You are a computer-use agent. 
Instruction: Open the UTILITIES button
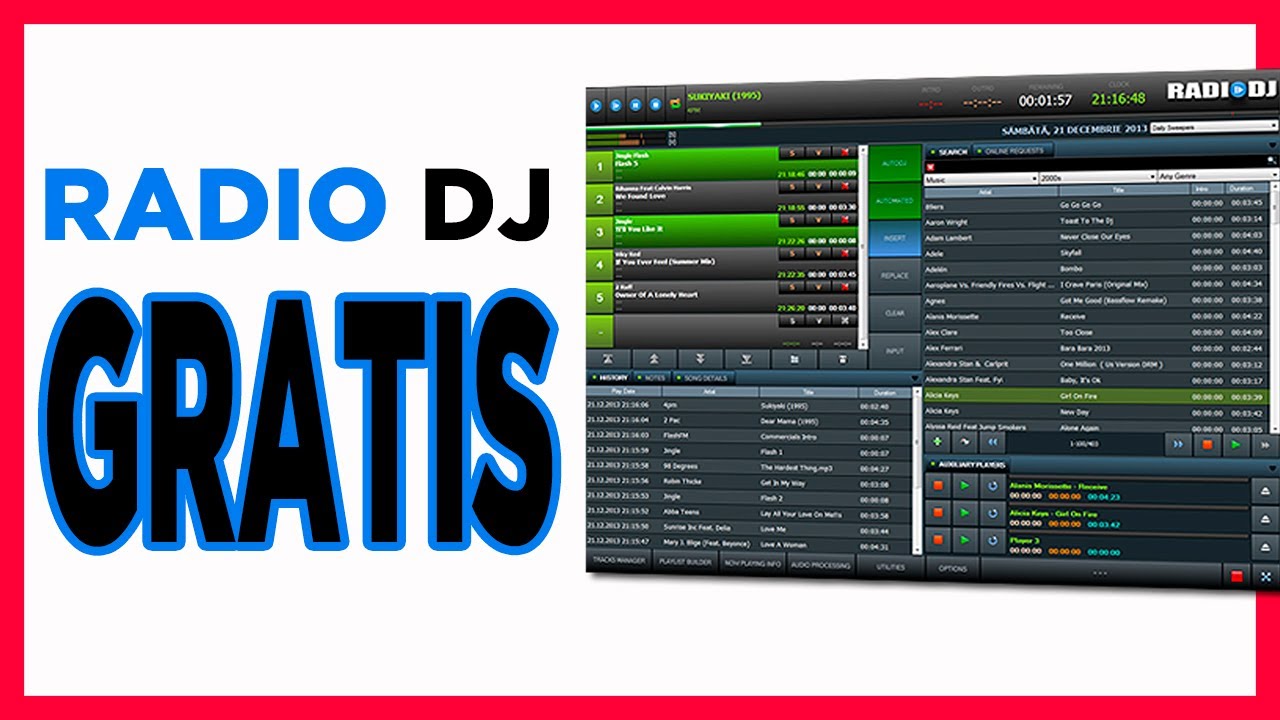click(x=890, y=567)
